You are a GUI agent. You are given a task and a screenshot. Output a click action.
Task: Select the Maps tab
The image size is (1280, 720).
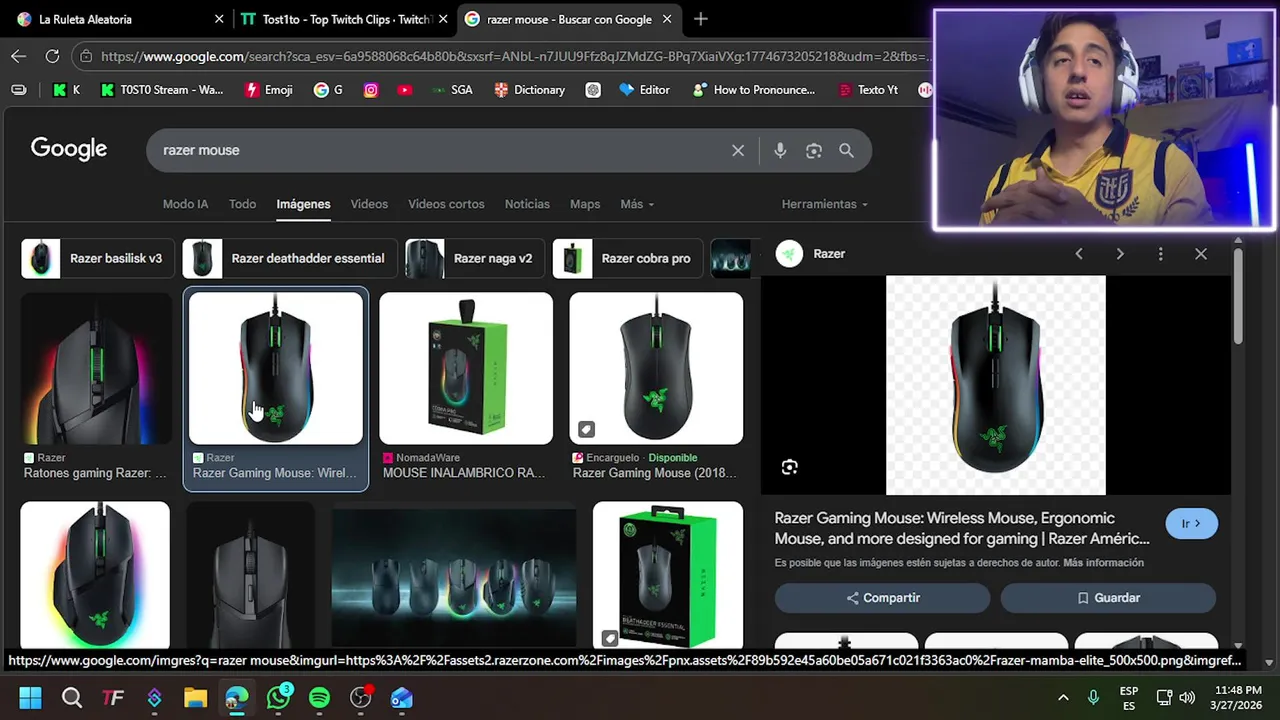coord(585,204)
